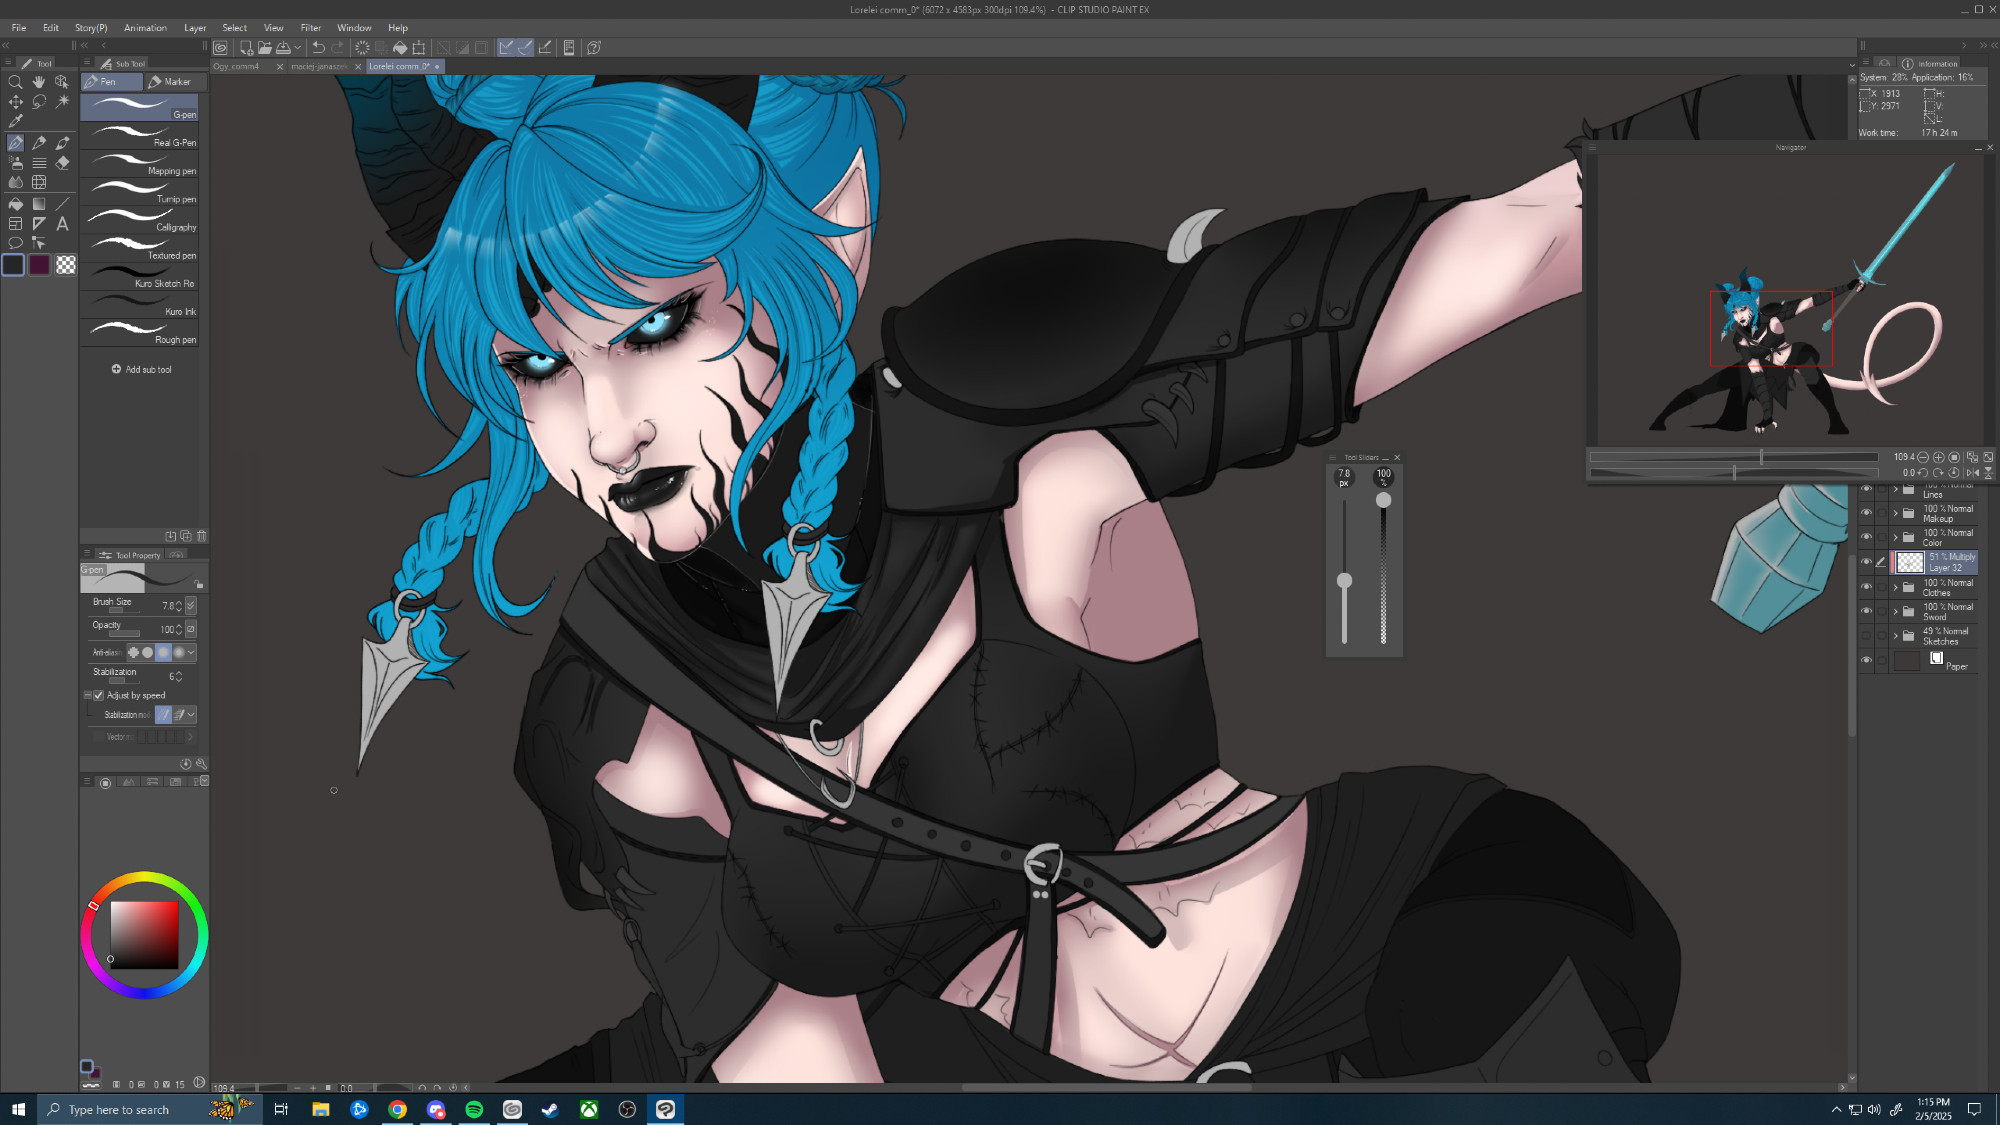The height and width of the screenshot is (1125, 2000).
Task: Select the Move layer tool
Action: tap(15, 102)
